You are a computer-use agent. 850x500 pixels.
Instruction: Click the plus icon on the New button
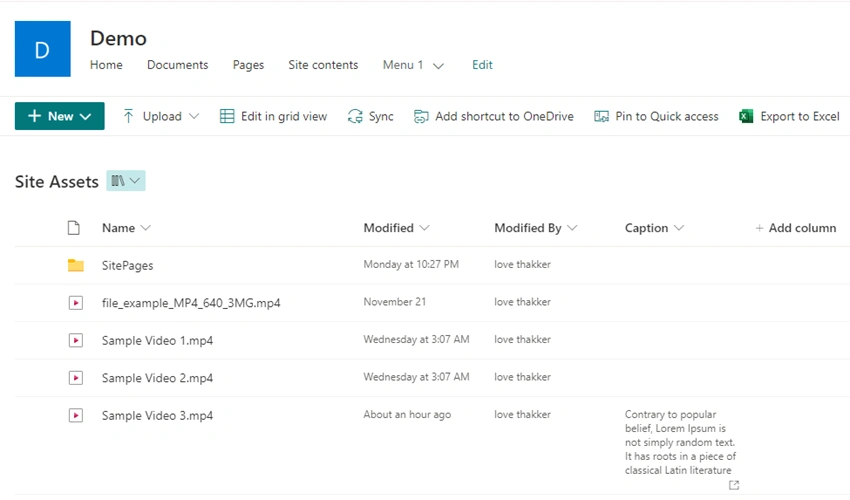(x=34, y=116)
